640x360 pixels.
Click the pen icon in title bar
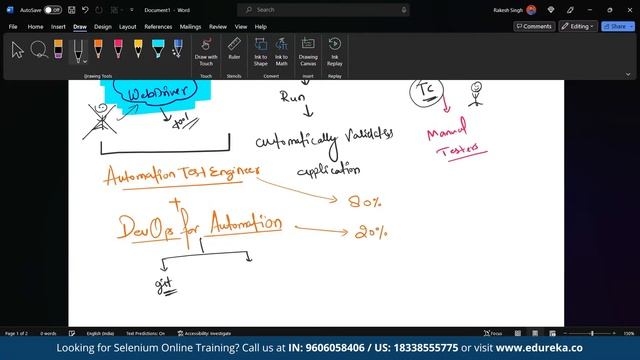pyautogui.click(x=571, y=10)
